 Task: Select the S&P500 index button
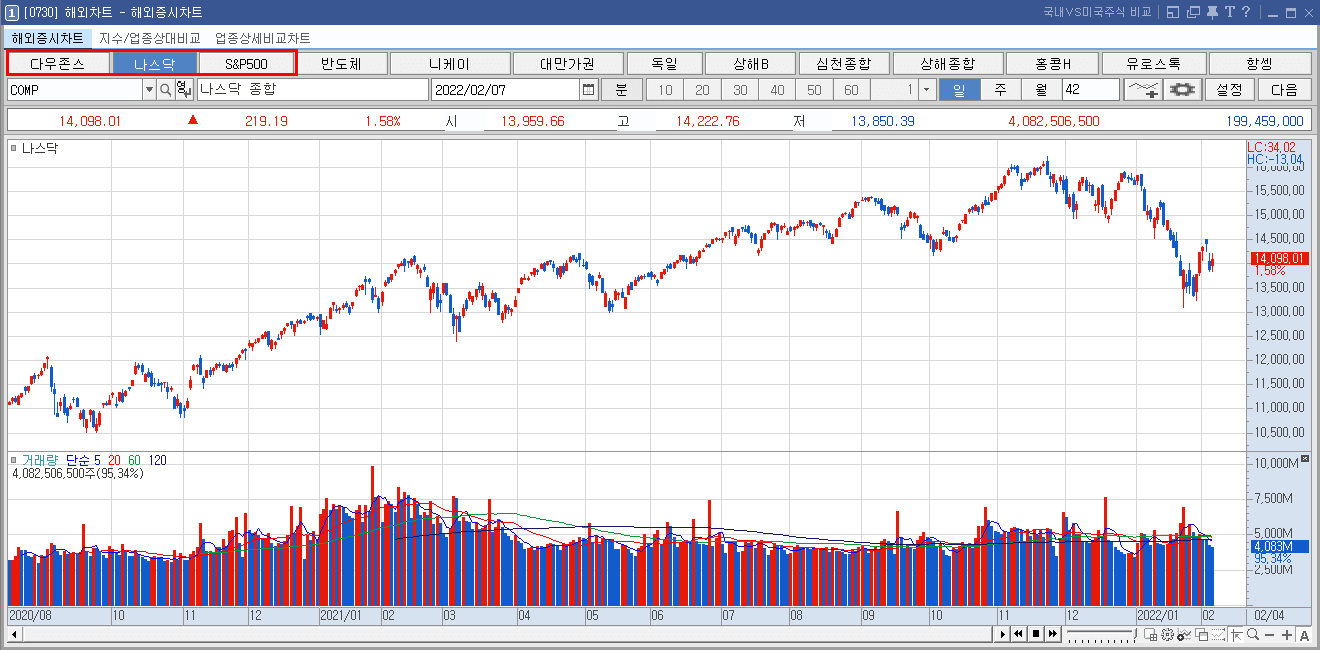246,64
